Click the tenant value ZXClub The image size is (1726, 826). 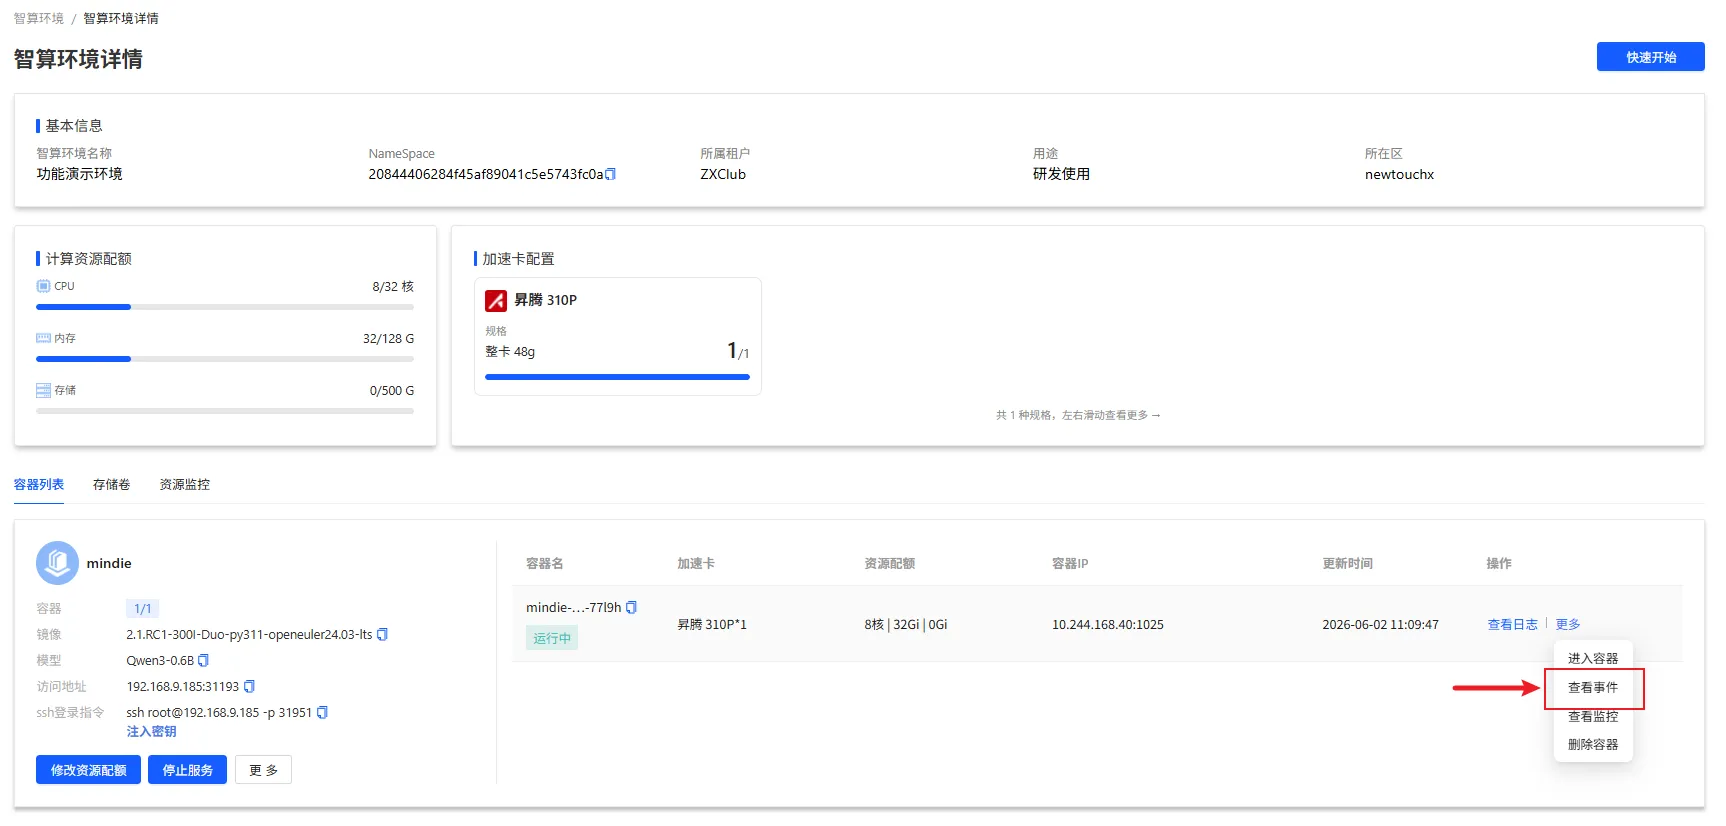[x=723, y=174]
